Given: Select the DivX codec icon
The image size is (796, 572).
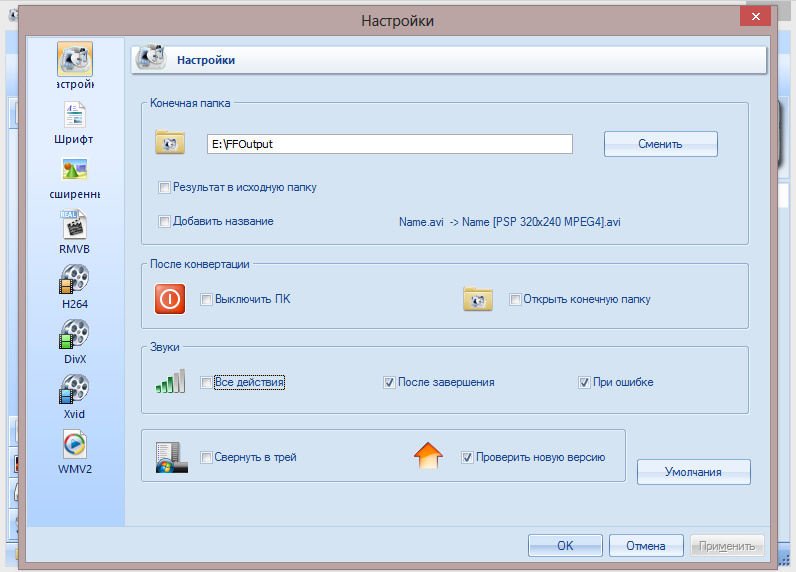Looking at the screenshot, I should [x=75, y=336].
